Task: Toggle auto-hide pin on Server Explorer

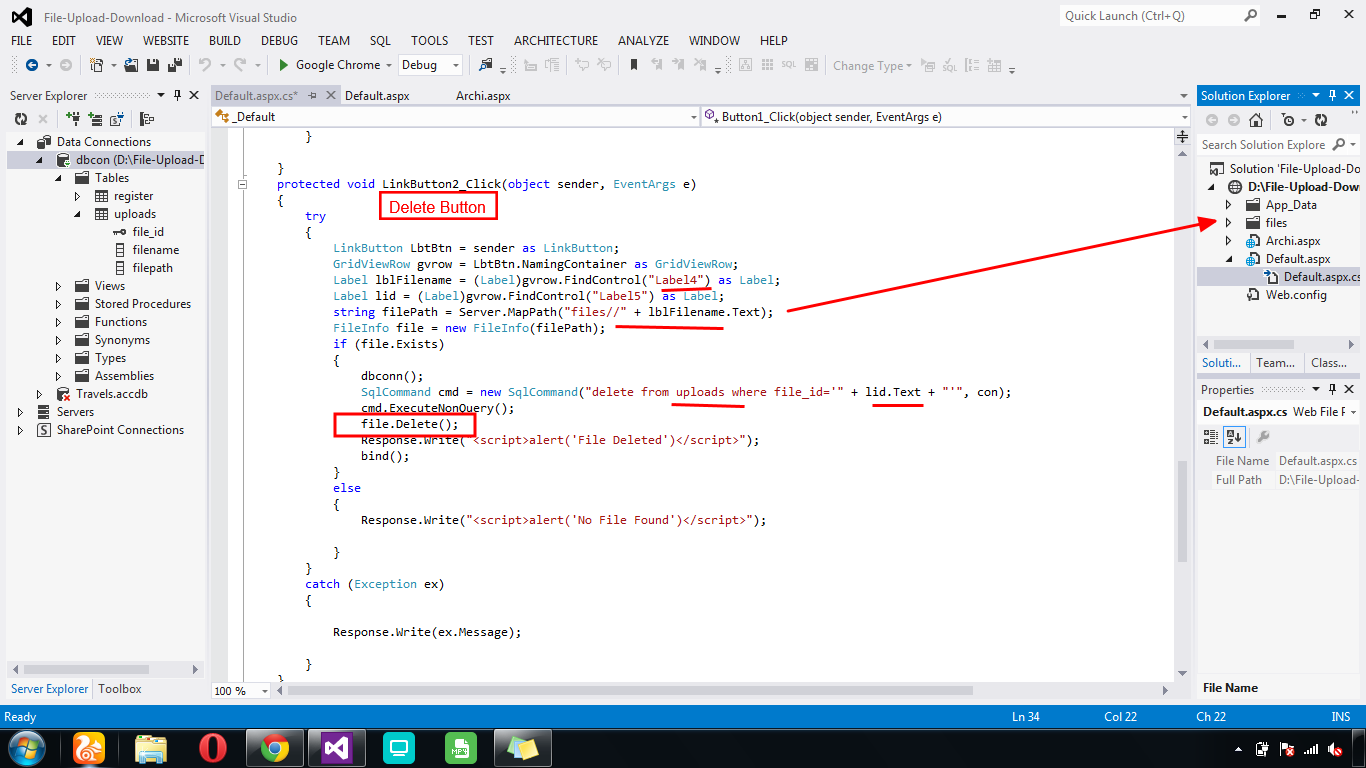Action: pyautogui.click(x=177, y=96)
